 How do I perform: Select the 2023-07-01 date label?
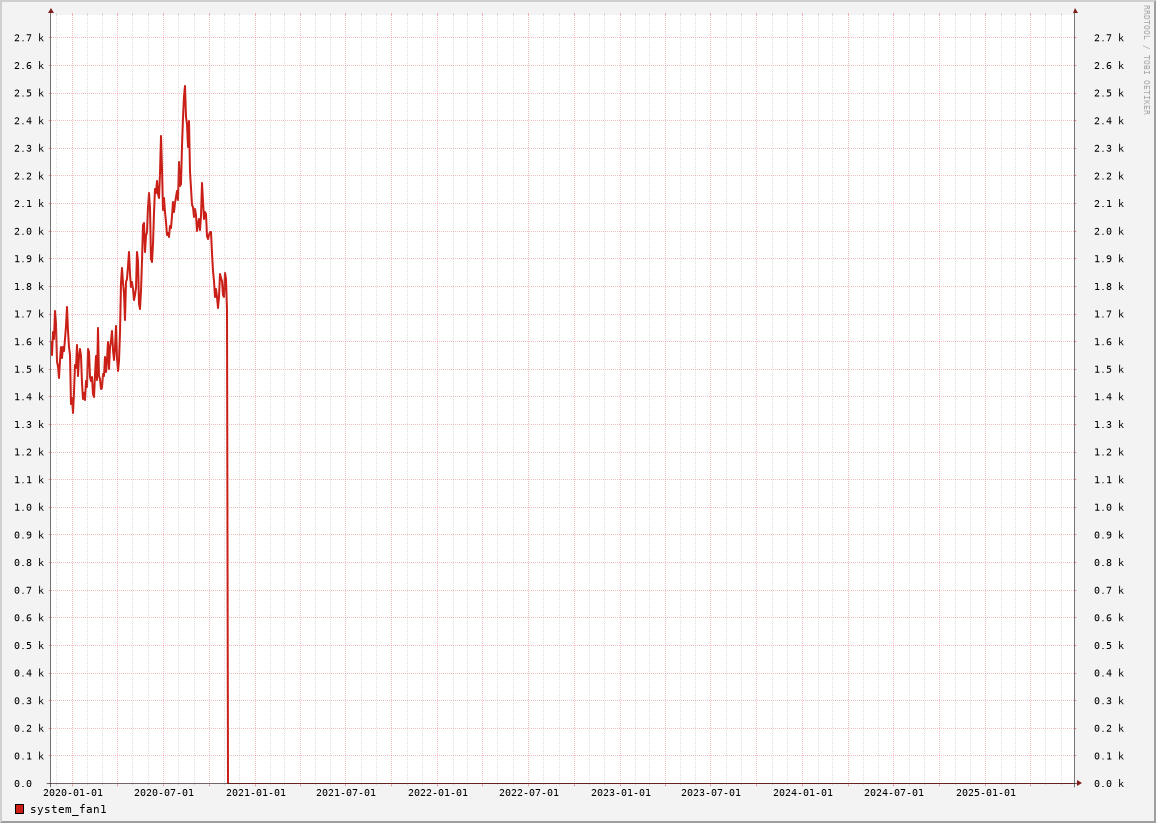(x=711, y=793)
